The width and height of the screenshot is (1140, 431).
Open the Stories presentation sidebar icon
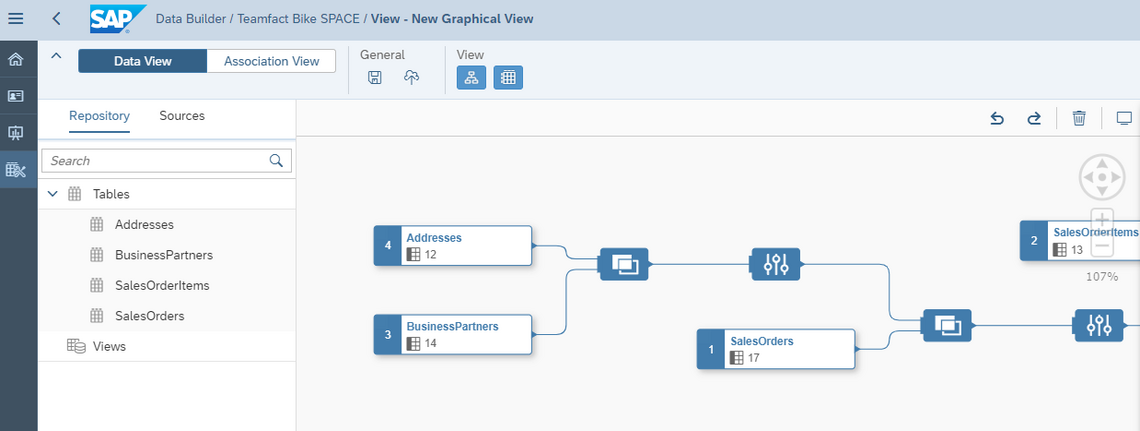[x=15, y=132]
